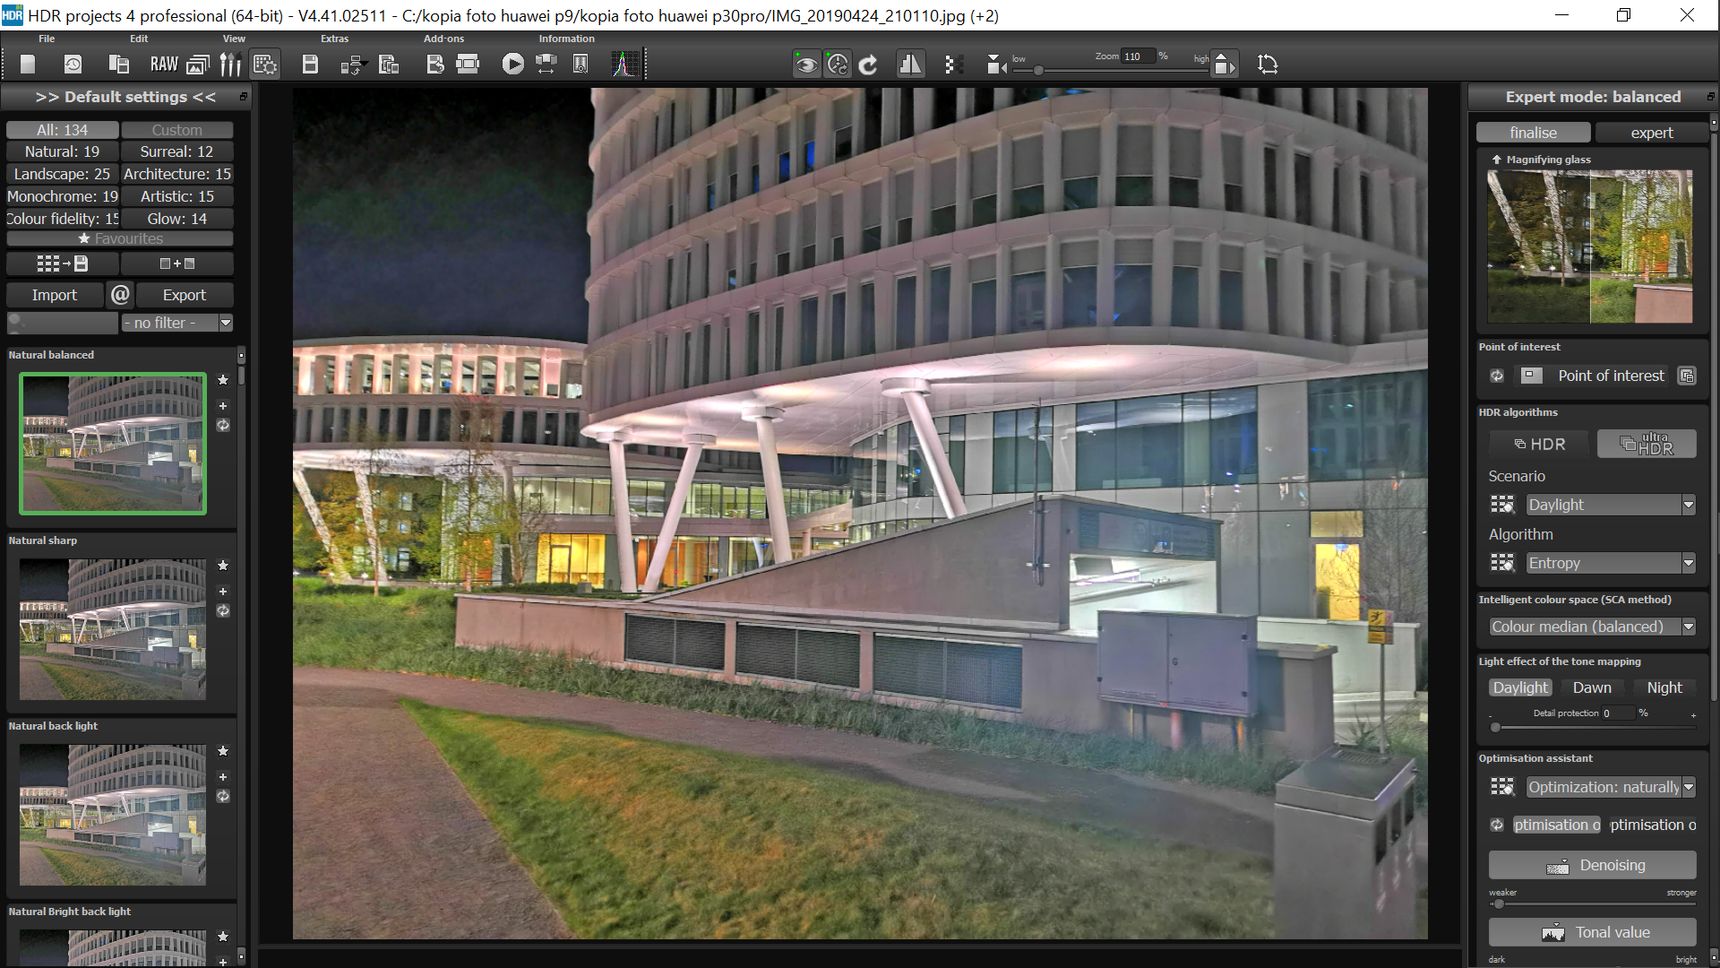The width and height of the screenshot is (1720, 968).
Task: Click the plus icon beside Natural back light
Action: (223, 777)
